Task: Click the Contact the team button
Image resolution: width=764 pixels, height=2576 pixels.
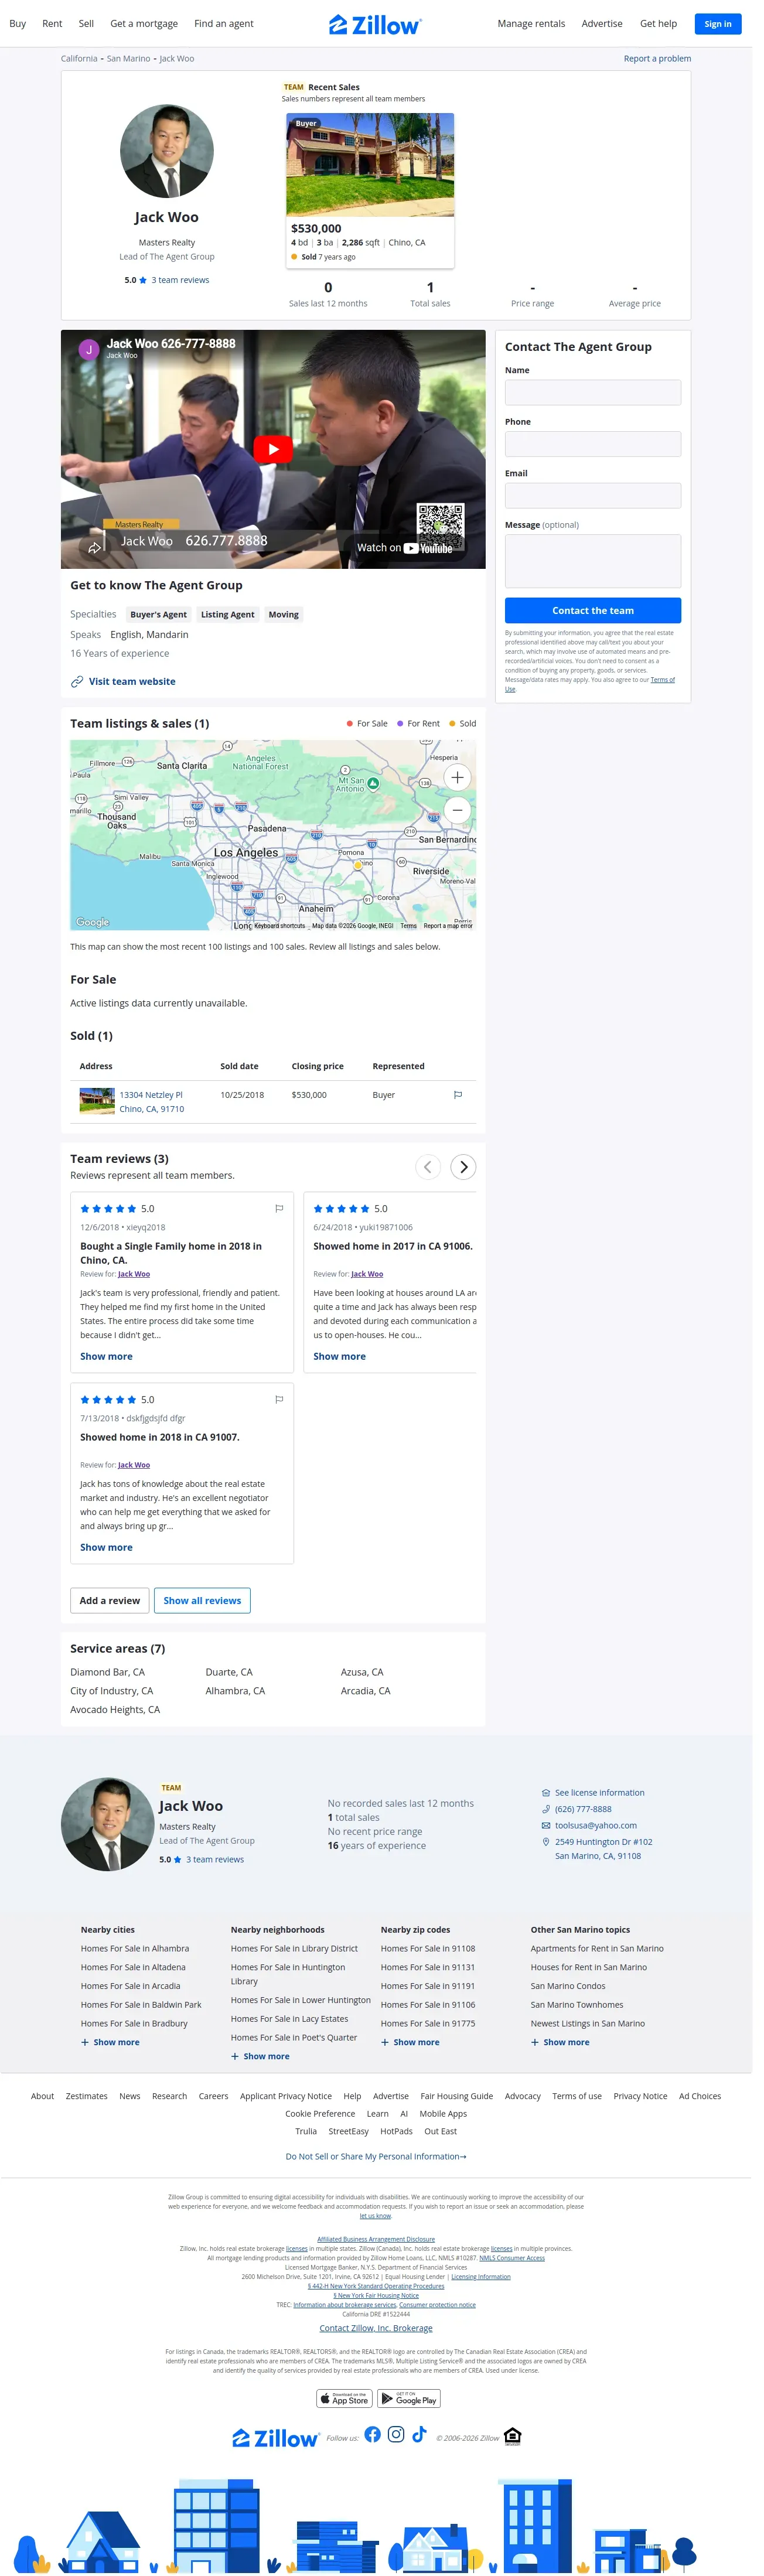Action: [592, 610]
